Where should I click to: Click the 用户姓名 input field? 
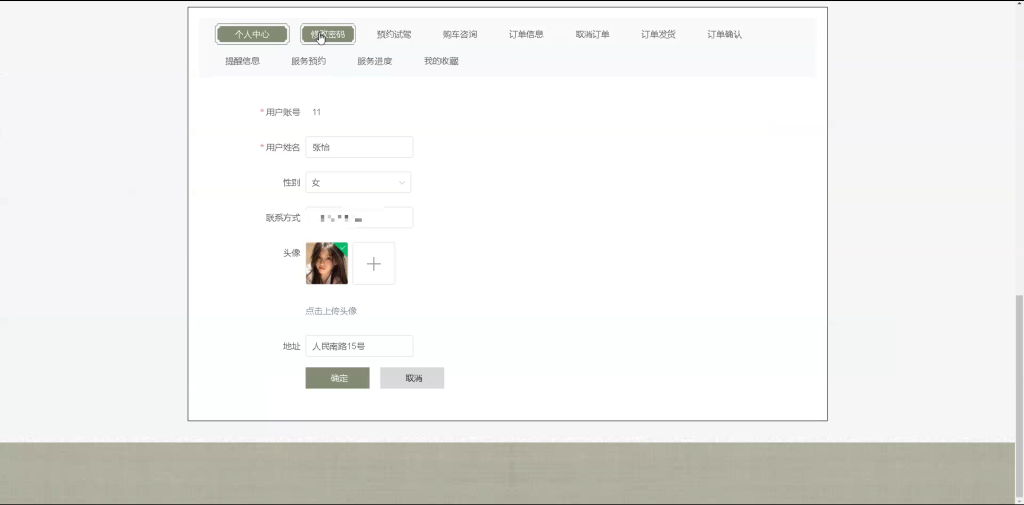click(359, 147)
